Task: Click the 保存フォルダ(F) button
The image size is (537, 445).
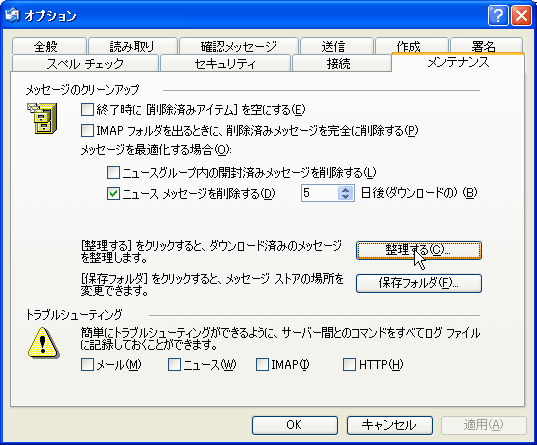Action: click(x=419, y=283)
